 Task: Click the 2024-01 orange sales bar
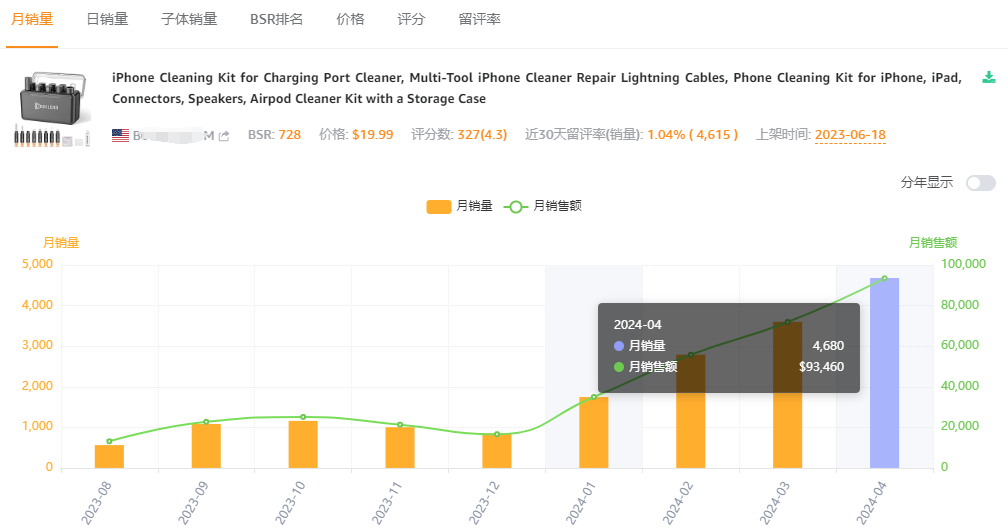[x=593, y=432]
